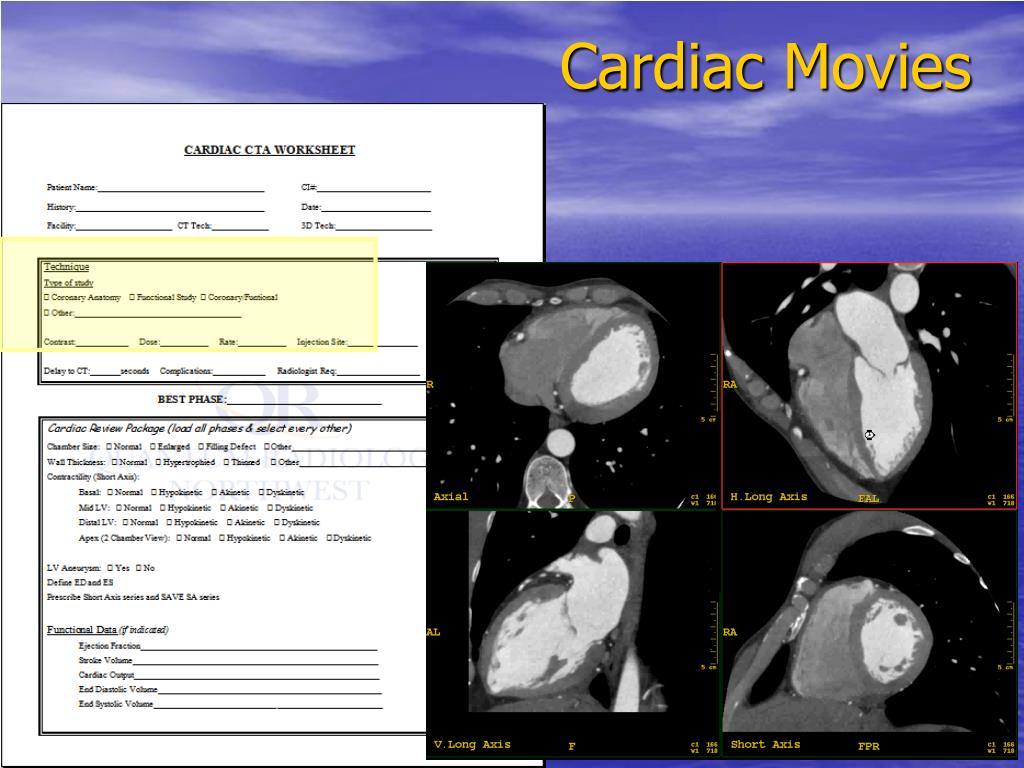
Task: Check Hypokinetic in the Basal row
Action: click(154, 492)
